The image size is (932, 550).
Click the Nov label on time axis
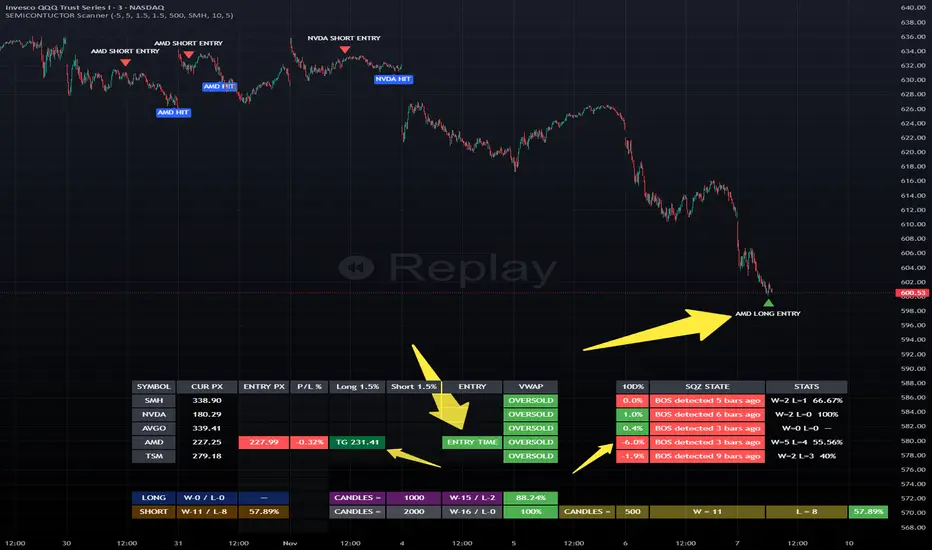[290, 543]
